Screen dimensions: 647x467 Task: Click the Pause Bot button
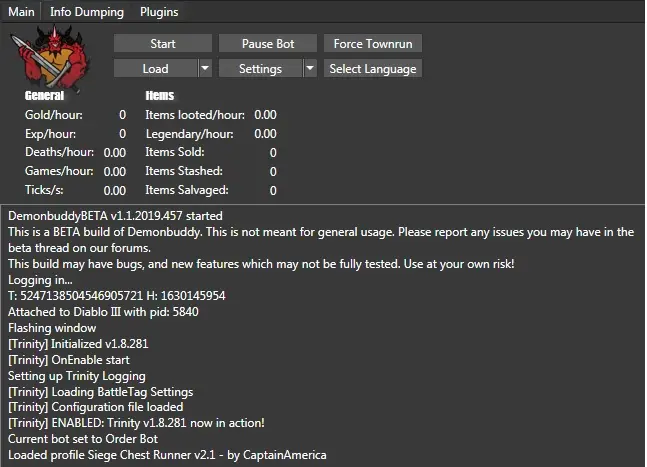[268, 43]
